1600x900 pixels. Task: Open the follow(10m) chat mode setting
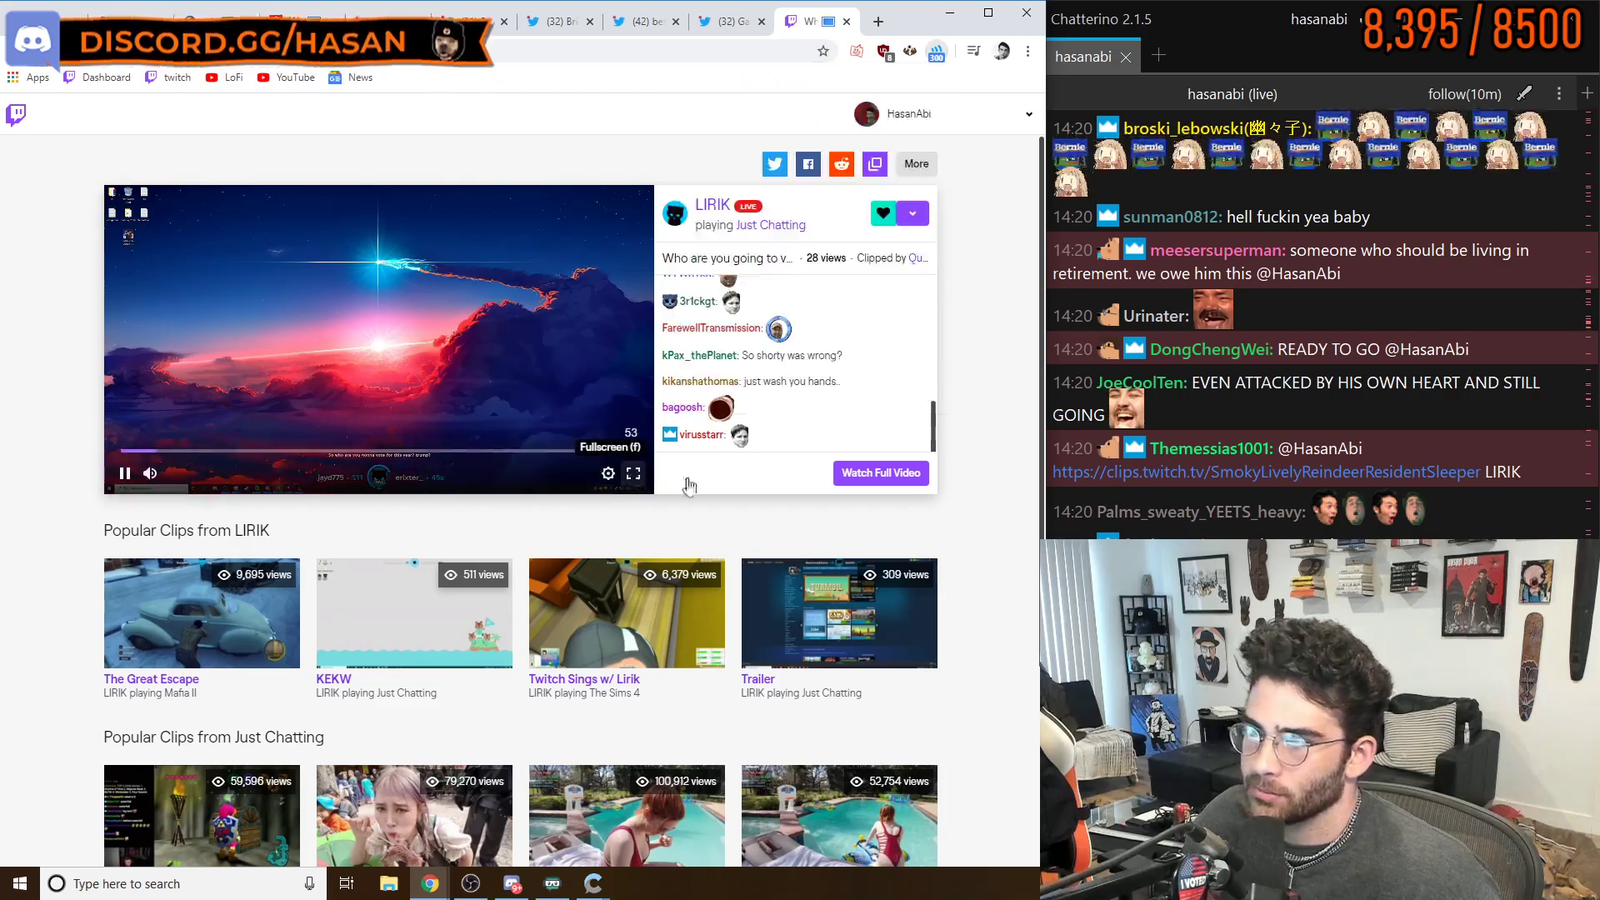pos(1465,94)
